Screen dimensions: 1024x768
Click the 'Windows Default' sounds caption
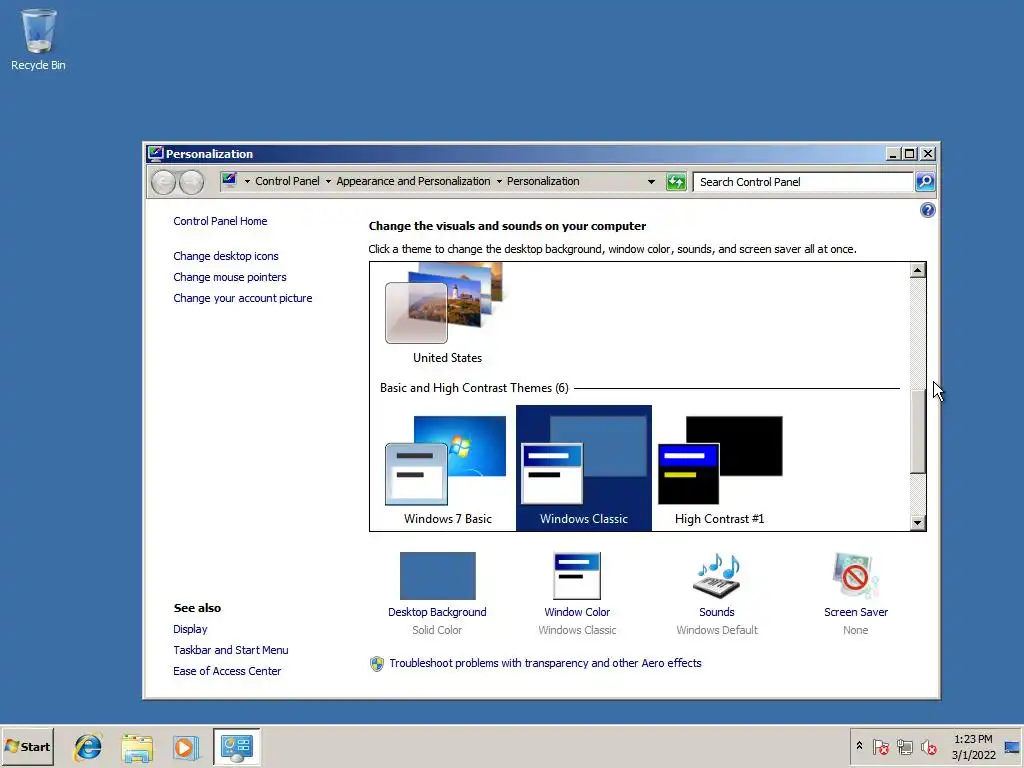click(x=716, y=630)
